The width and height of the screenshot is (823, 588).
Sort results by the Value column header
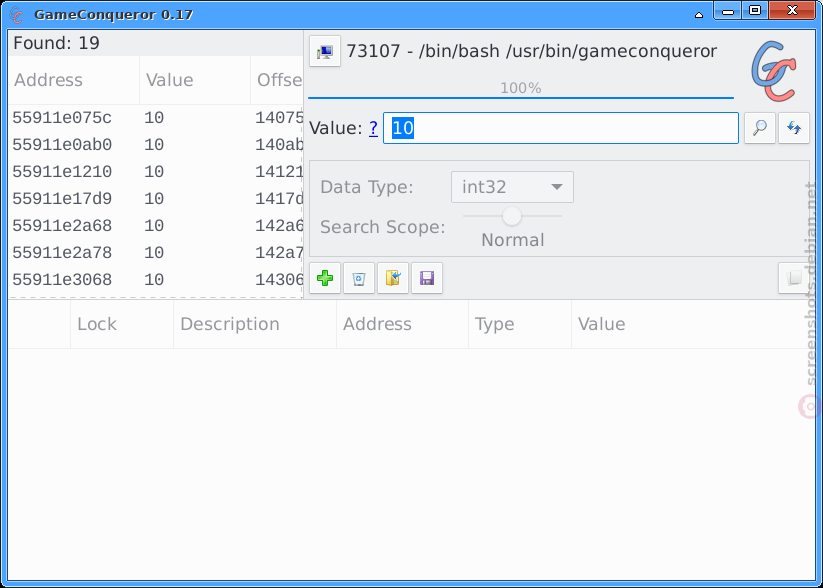[195, 80]
